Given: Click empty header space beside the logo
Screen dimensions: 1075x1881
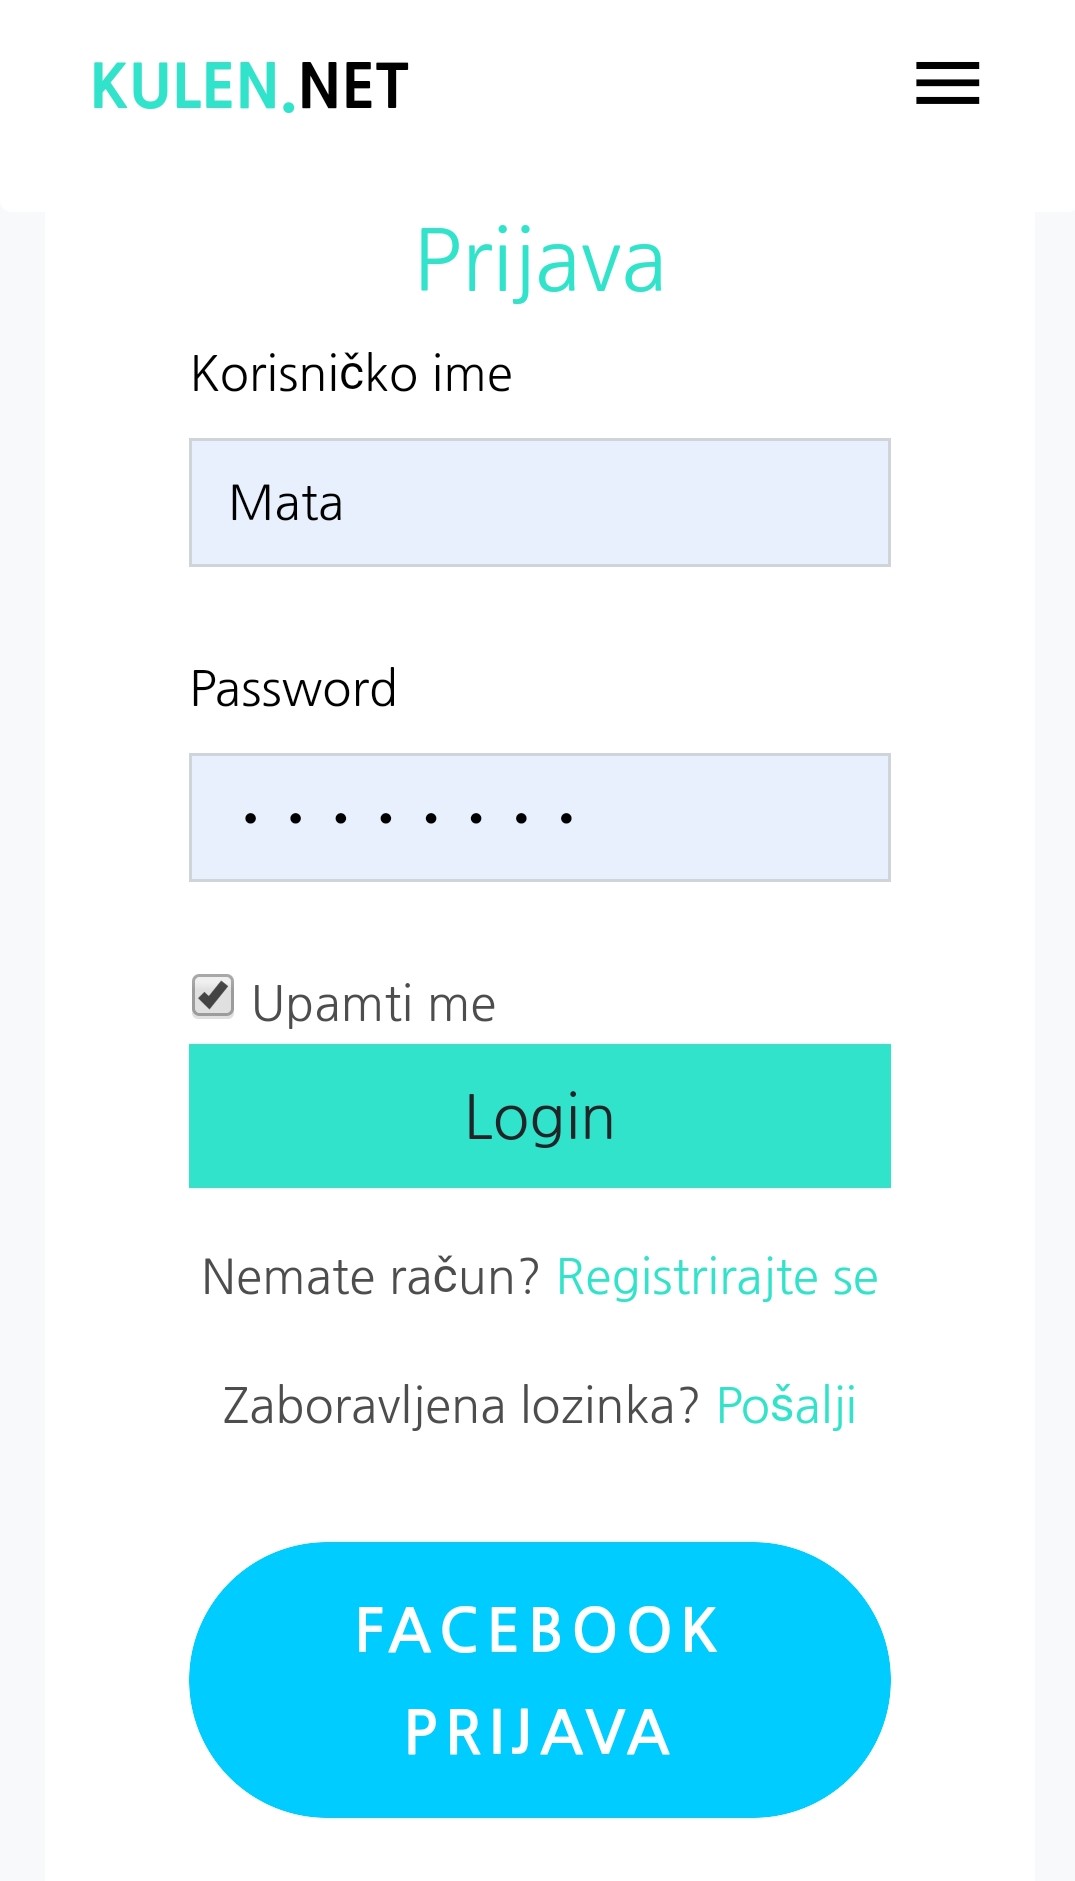Looking at the screenshot, I should click(x=660, y=87).
